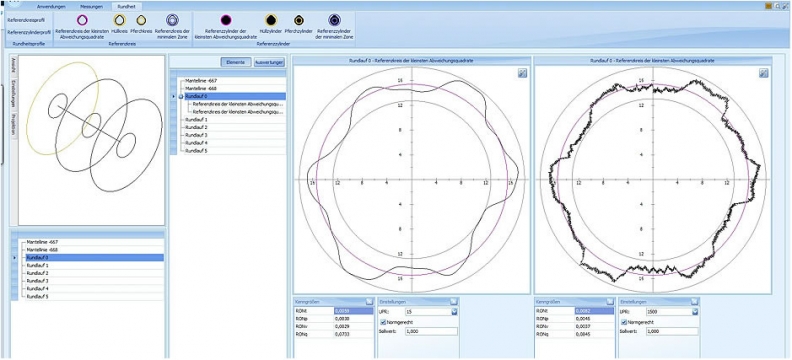Image resolution: width=792 pixels, height=360 pixels.
Task: Select the Pferchzylinder reference cylinder icon
Action: [299, 20]
